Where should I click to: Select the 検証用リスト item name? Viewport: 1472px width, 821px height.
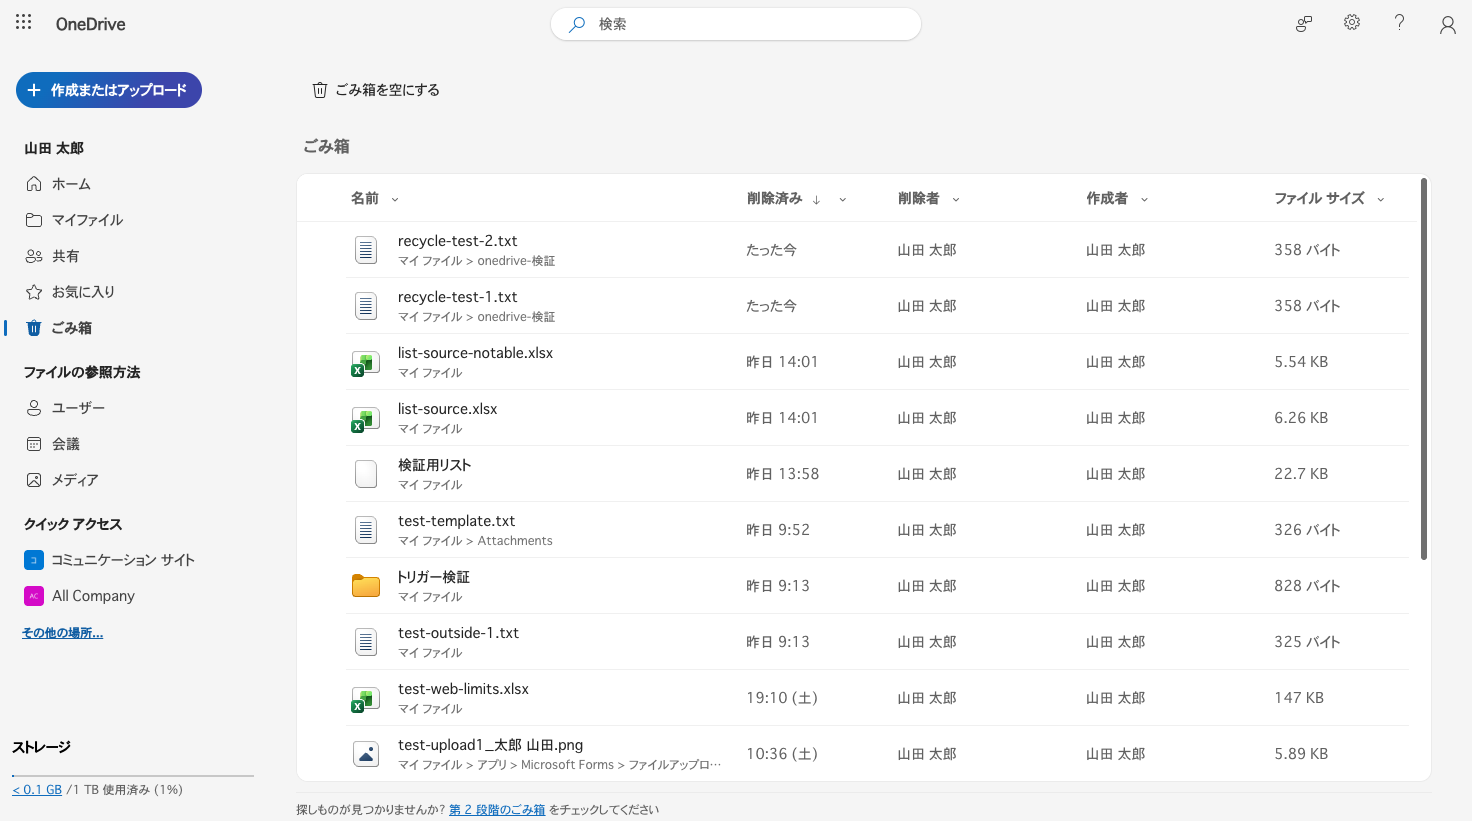tap(434, 465)
